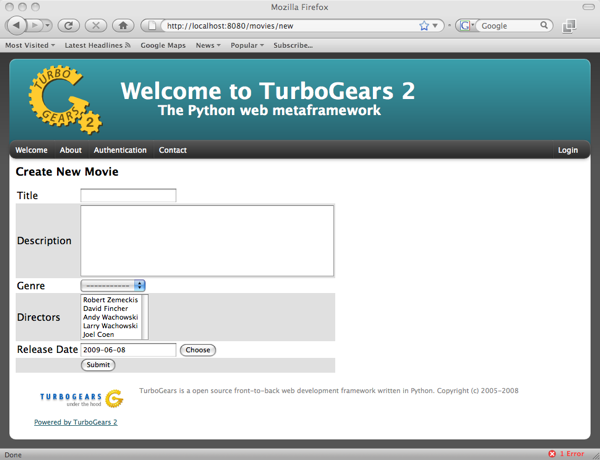Expand the Popular bookmarks folder
Screen dimensions: 600x460
(247, 45)
